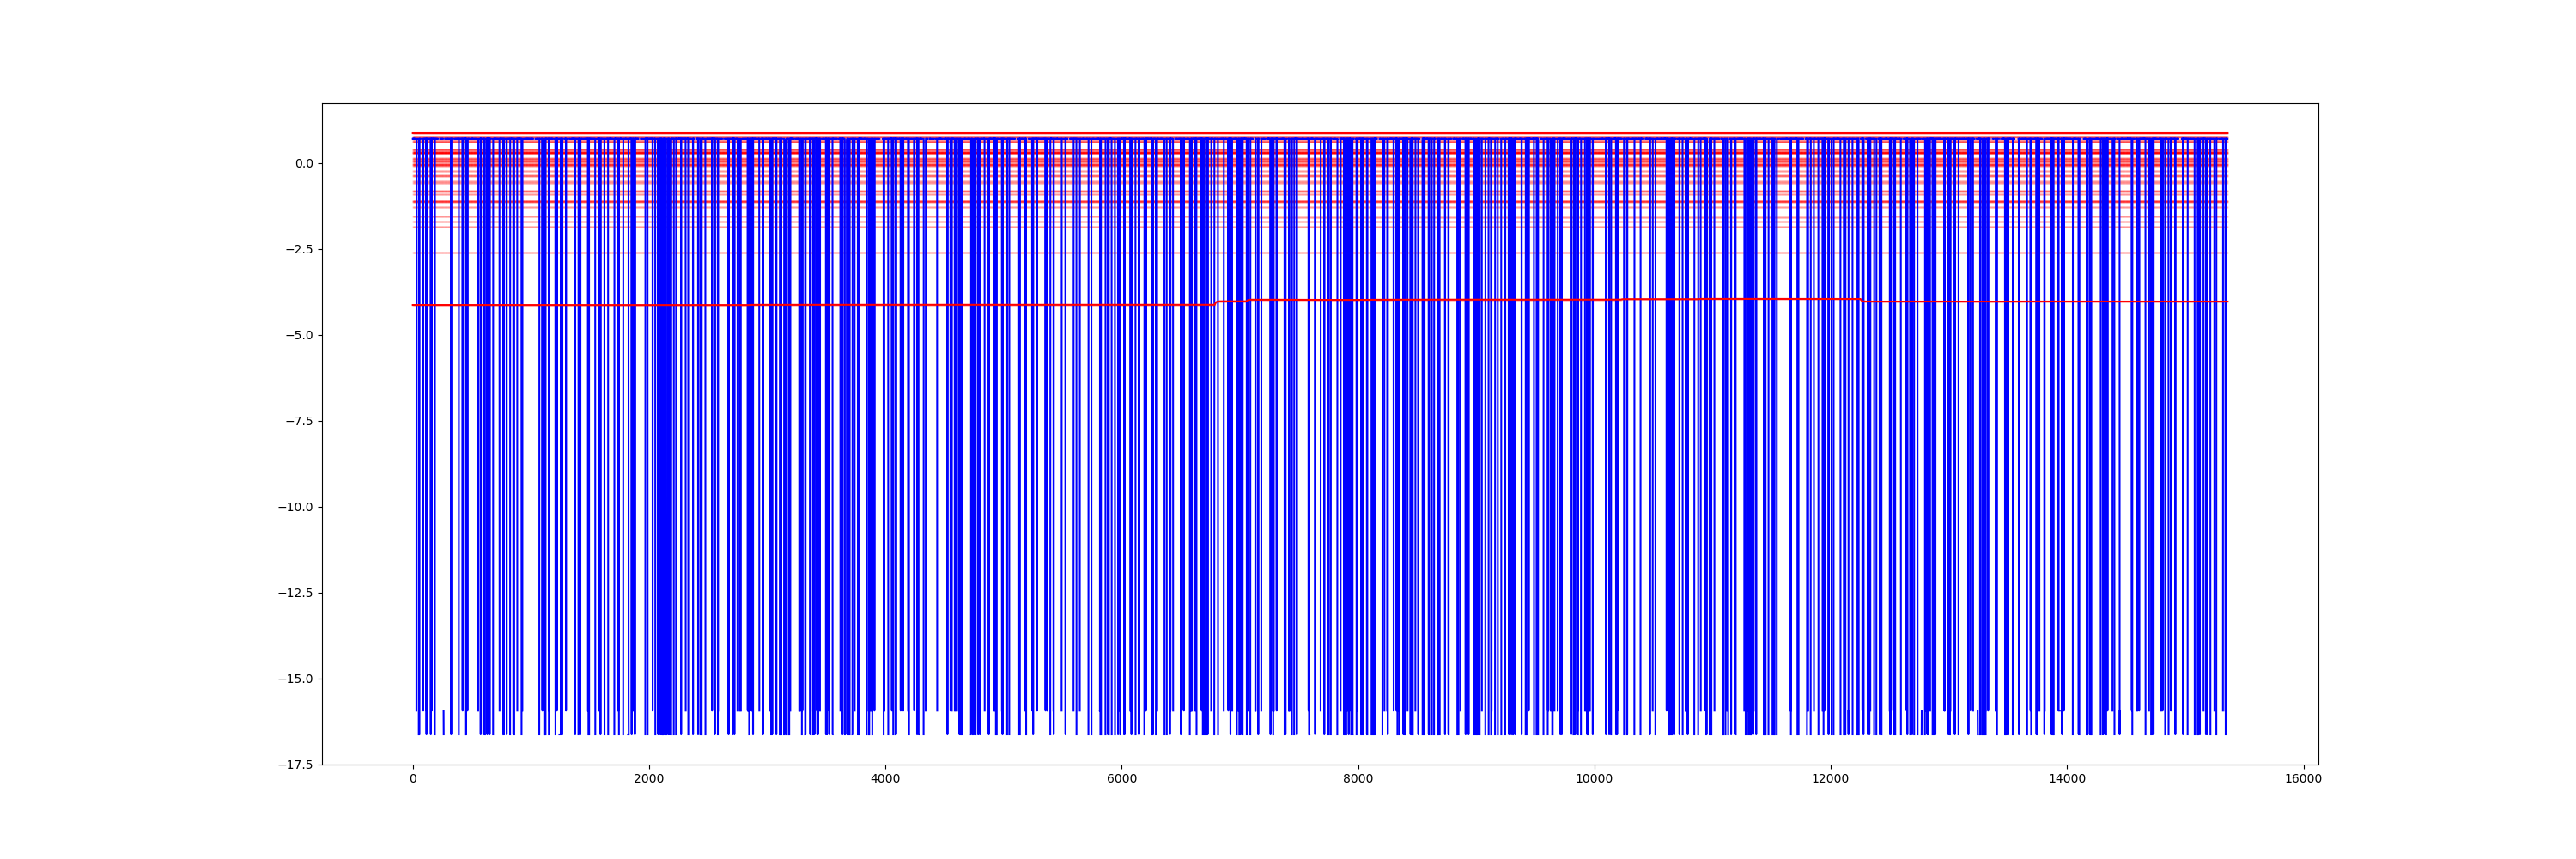Click the x-axis tick label 2000
This screenshot has width=2576, height=859.
[x=649, y=780]
